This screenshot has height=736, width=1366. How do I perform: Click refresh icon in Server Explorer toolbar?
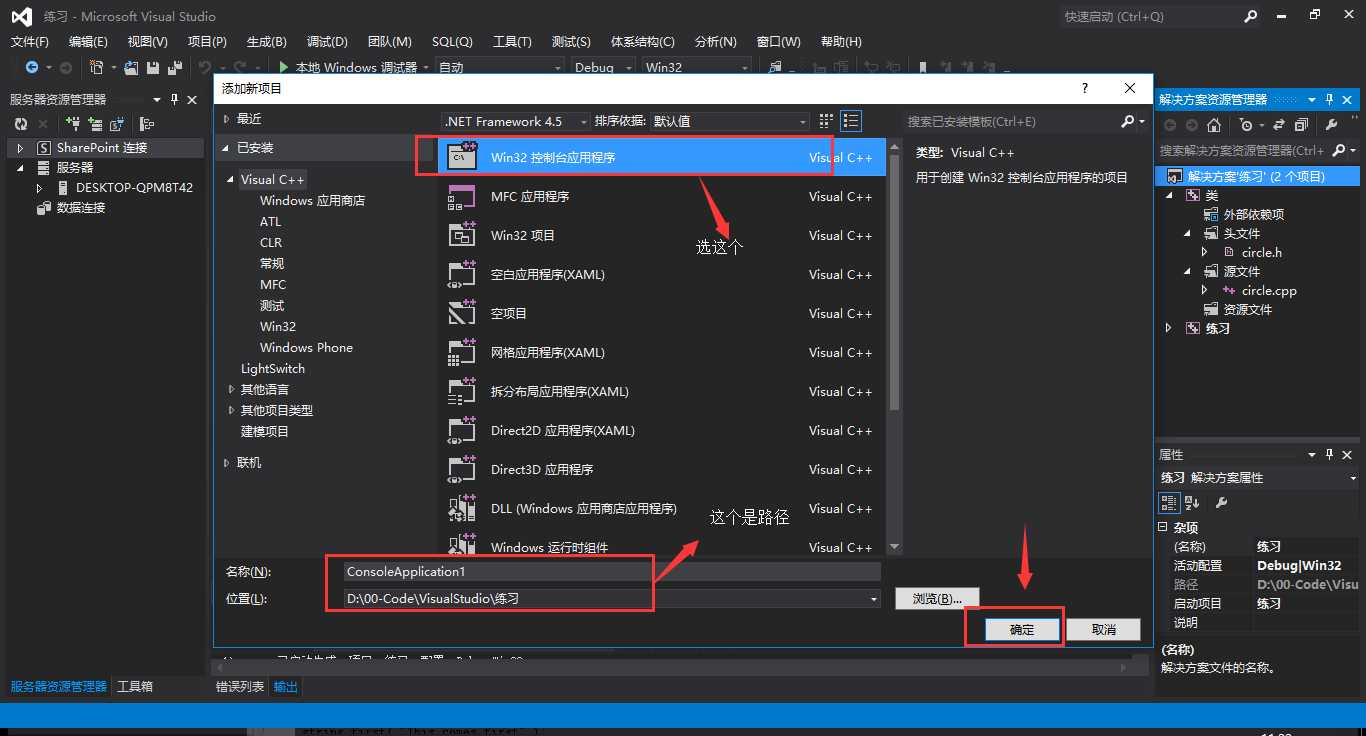coord(20,124)
